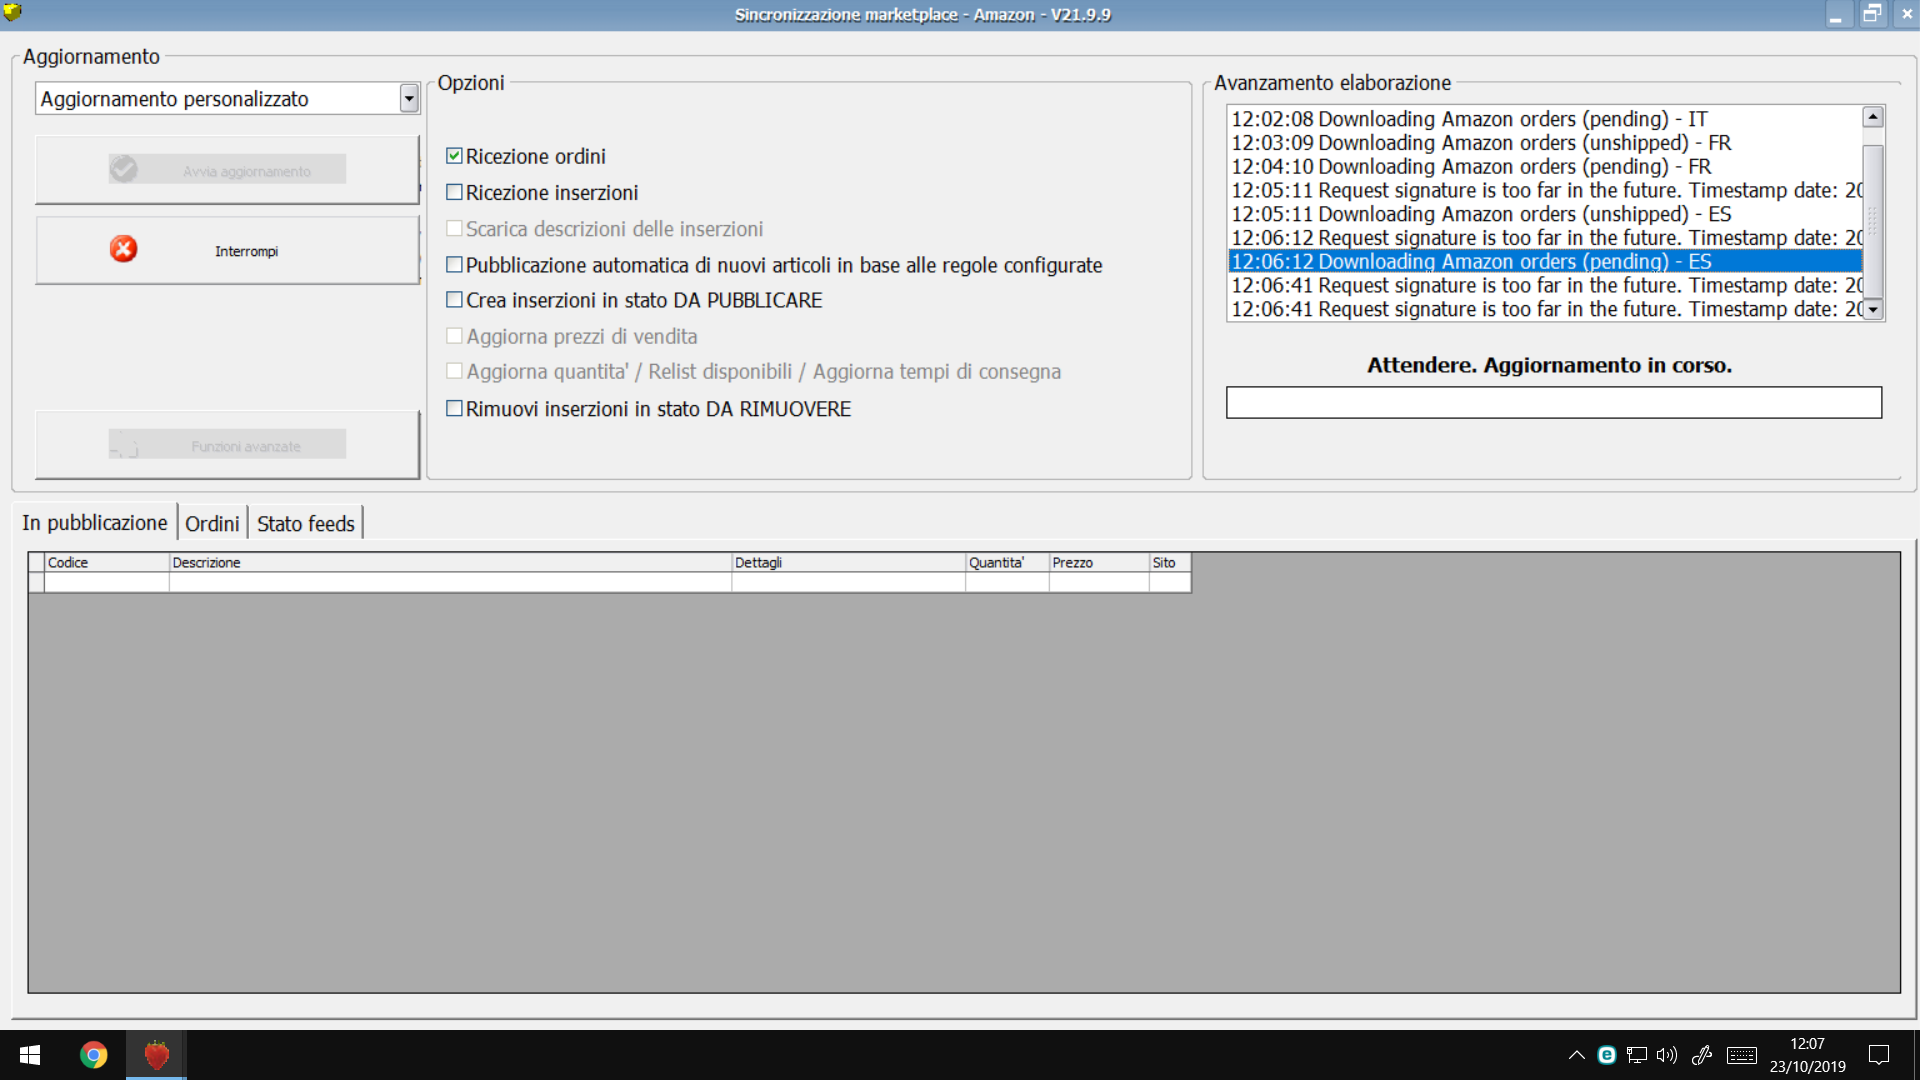Screen dimensions: 1920x1080
Task: Select the strawberry app in the taskbar
Action: pos(156,1055)
